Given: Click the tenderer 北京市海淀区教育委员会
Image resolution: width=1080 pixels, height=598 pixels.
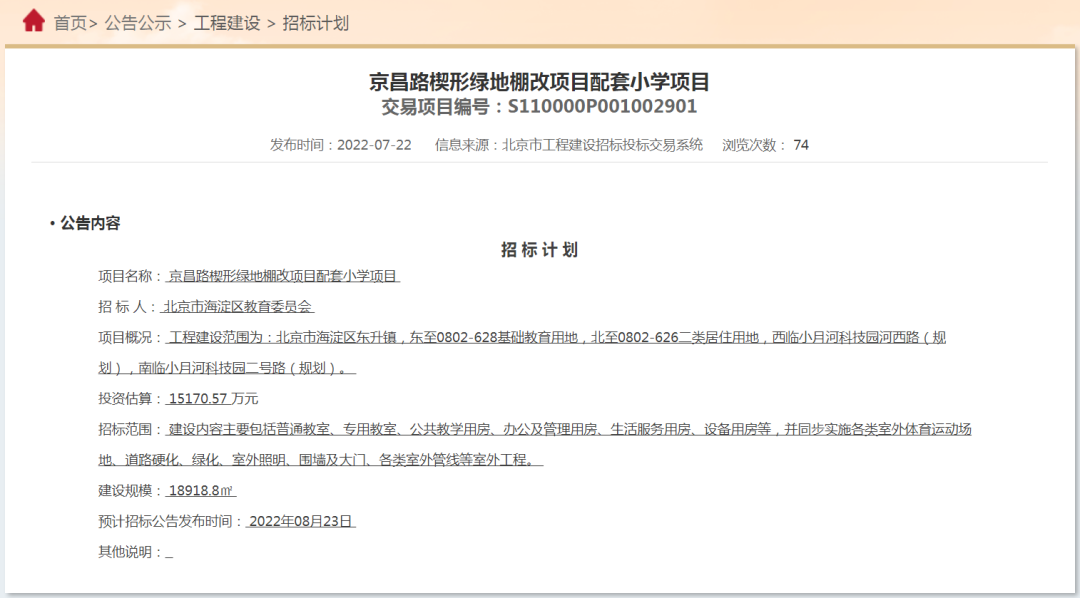Looking at the screenshot, I should click(238, 307).
